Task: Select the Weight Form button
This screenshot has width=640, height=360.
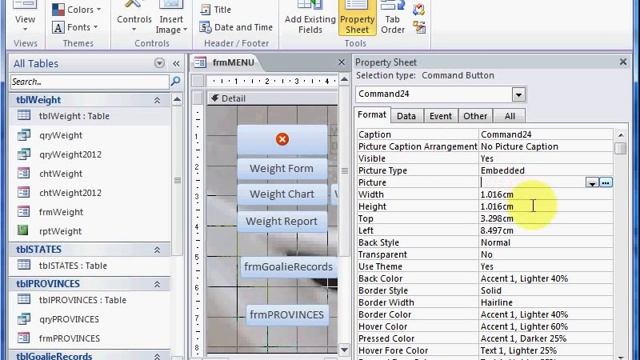Action: (x=282, y=169)
